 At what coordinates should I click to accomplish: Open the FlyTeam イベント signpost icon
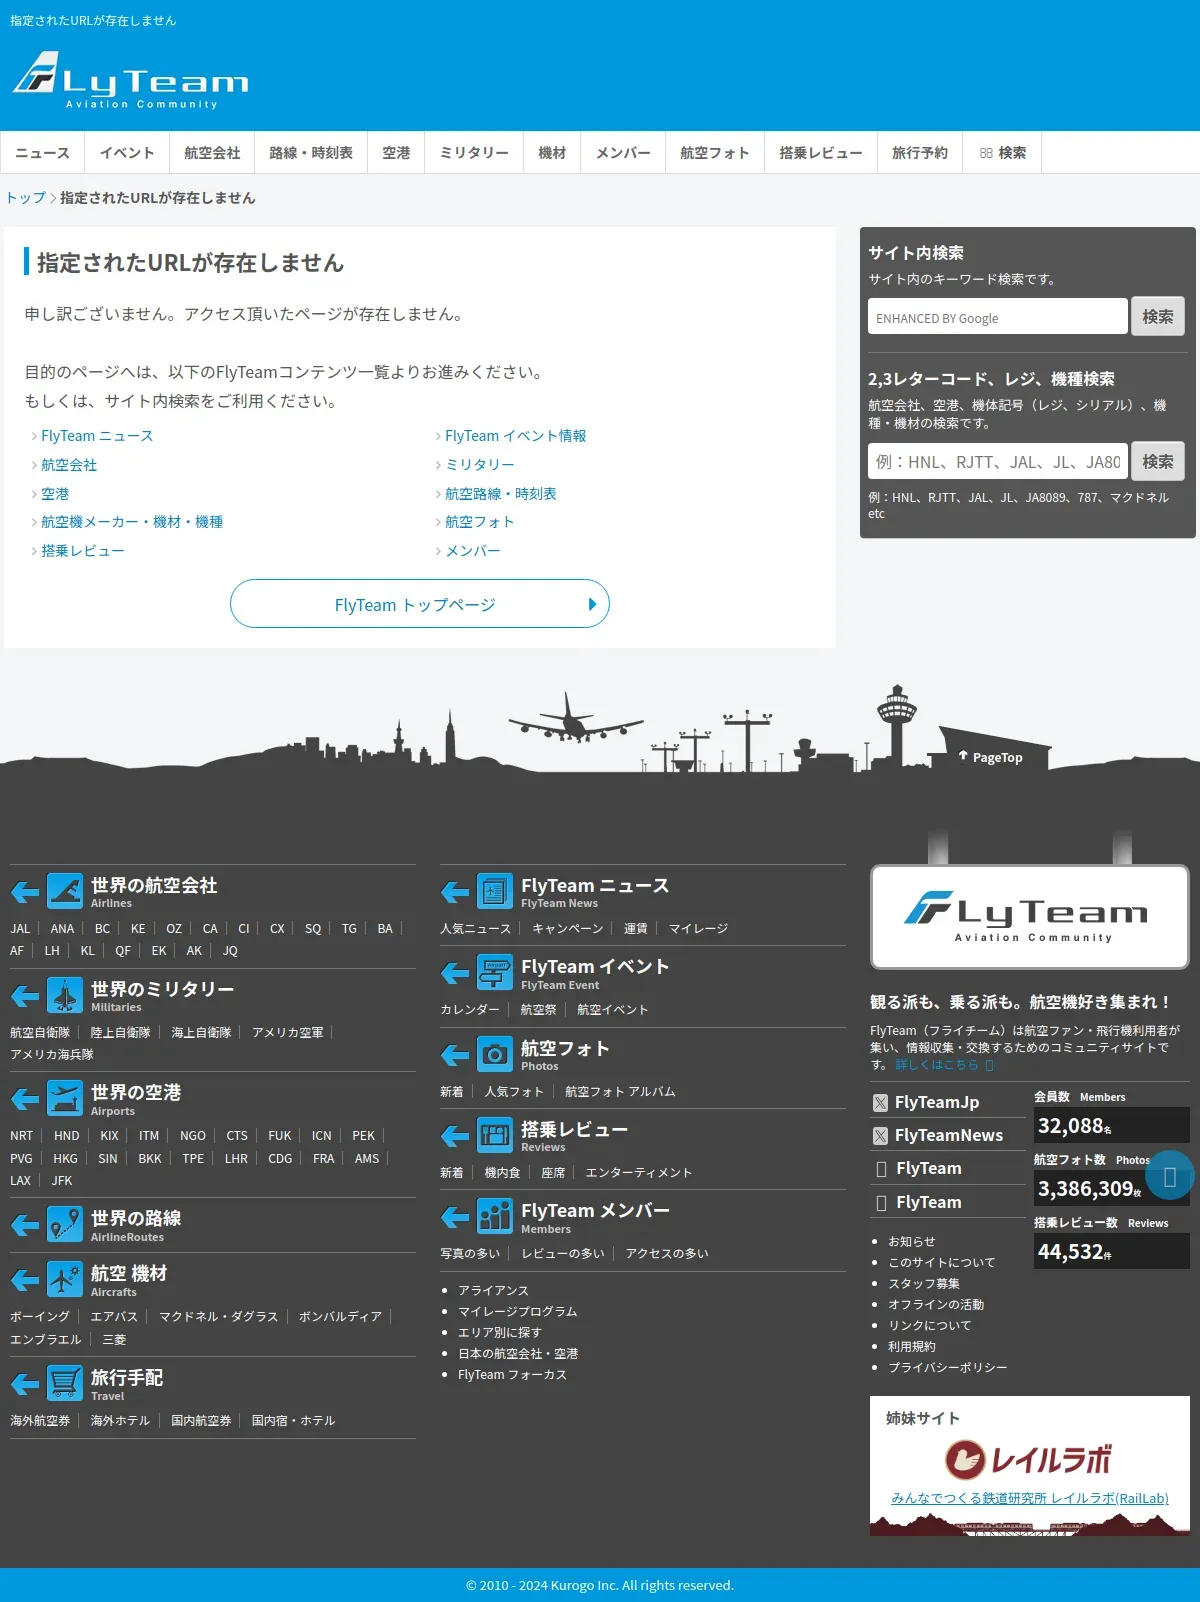(x=495, y=972)
